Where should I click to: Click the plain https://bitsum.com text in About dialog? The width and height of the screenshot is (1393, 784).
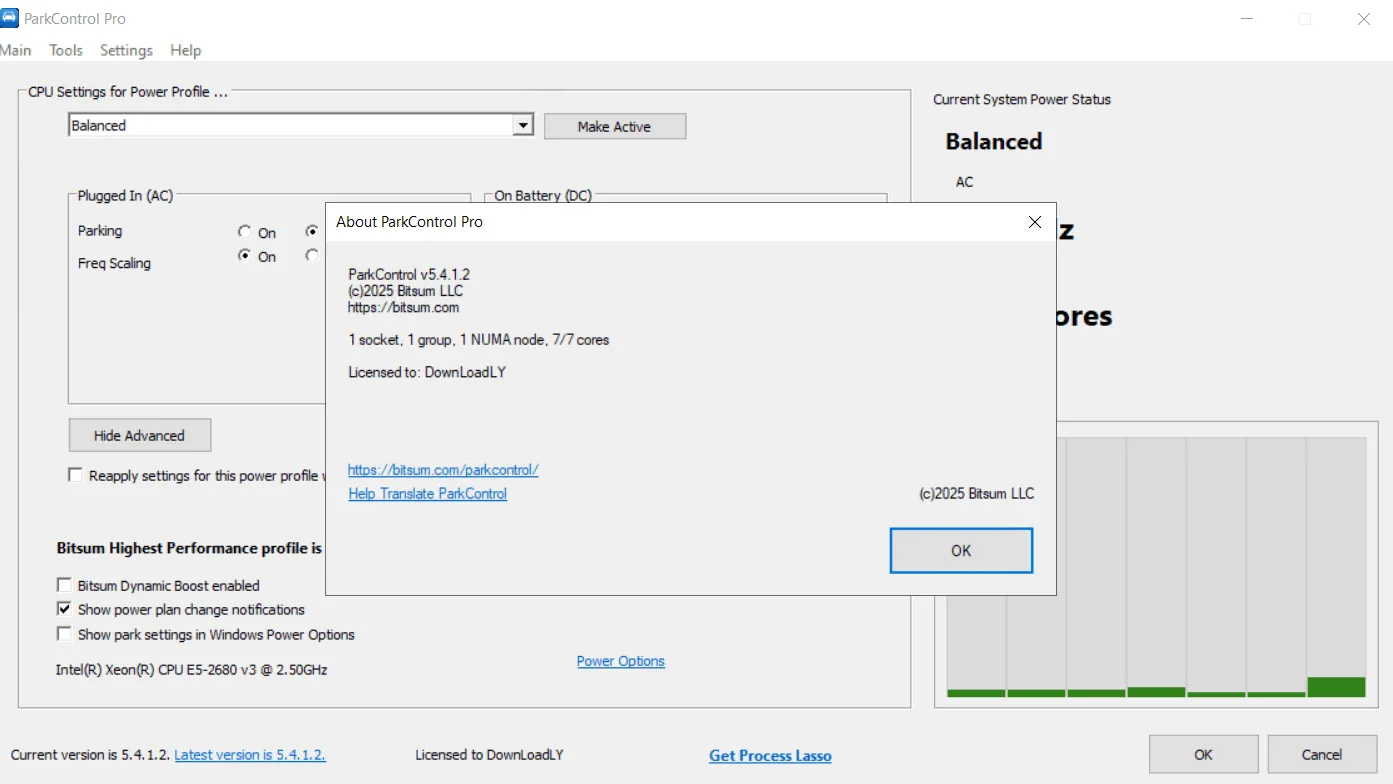click(404, 307)
